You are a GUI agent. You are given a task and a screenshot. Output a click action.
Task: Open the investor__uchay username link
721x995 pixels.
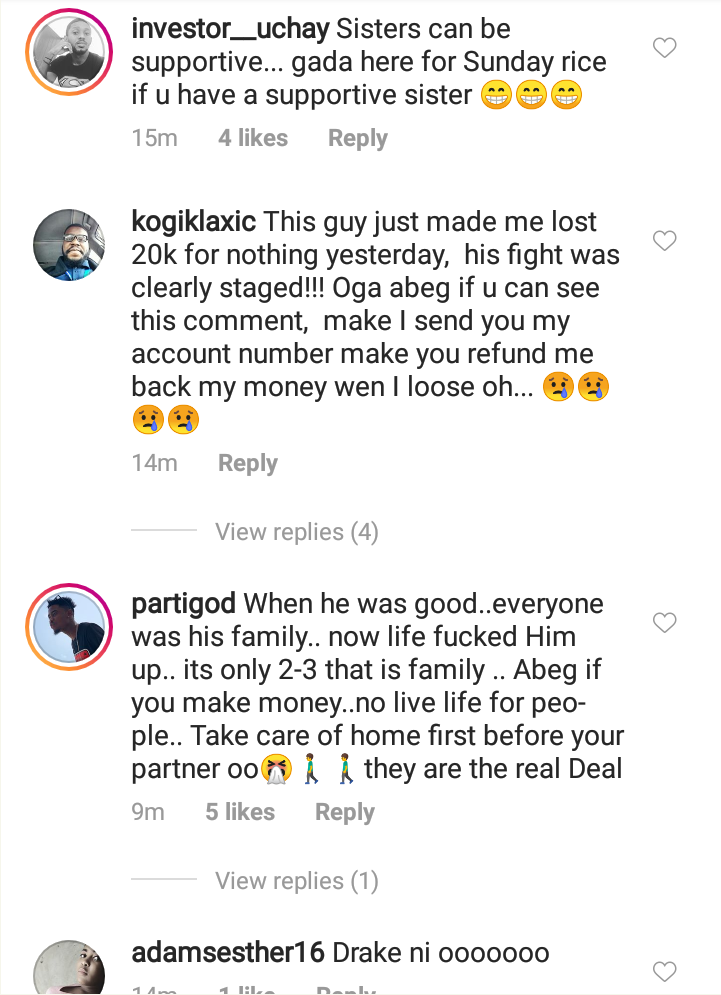click(229, 29)
